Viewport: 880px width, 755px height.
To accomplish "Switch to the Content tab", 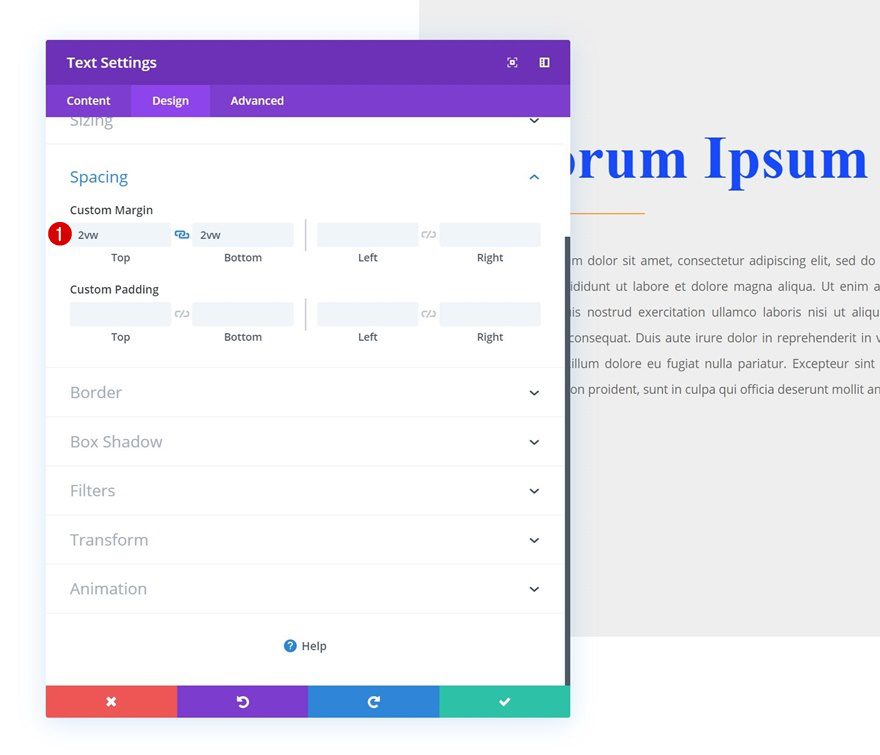I will [88, 100].
